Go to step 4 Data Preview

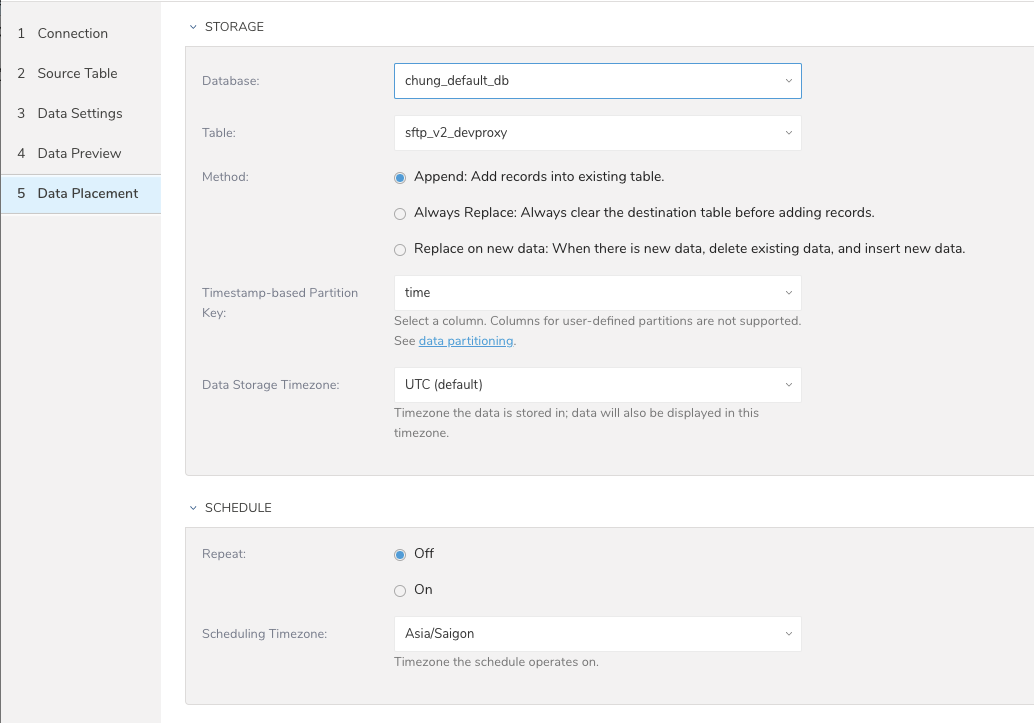[x=79, y=153]
